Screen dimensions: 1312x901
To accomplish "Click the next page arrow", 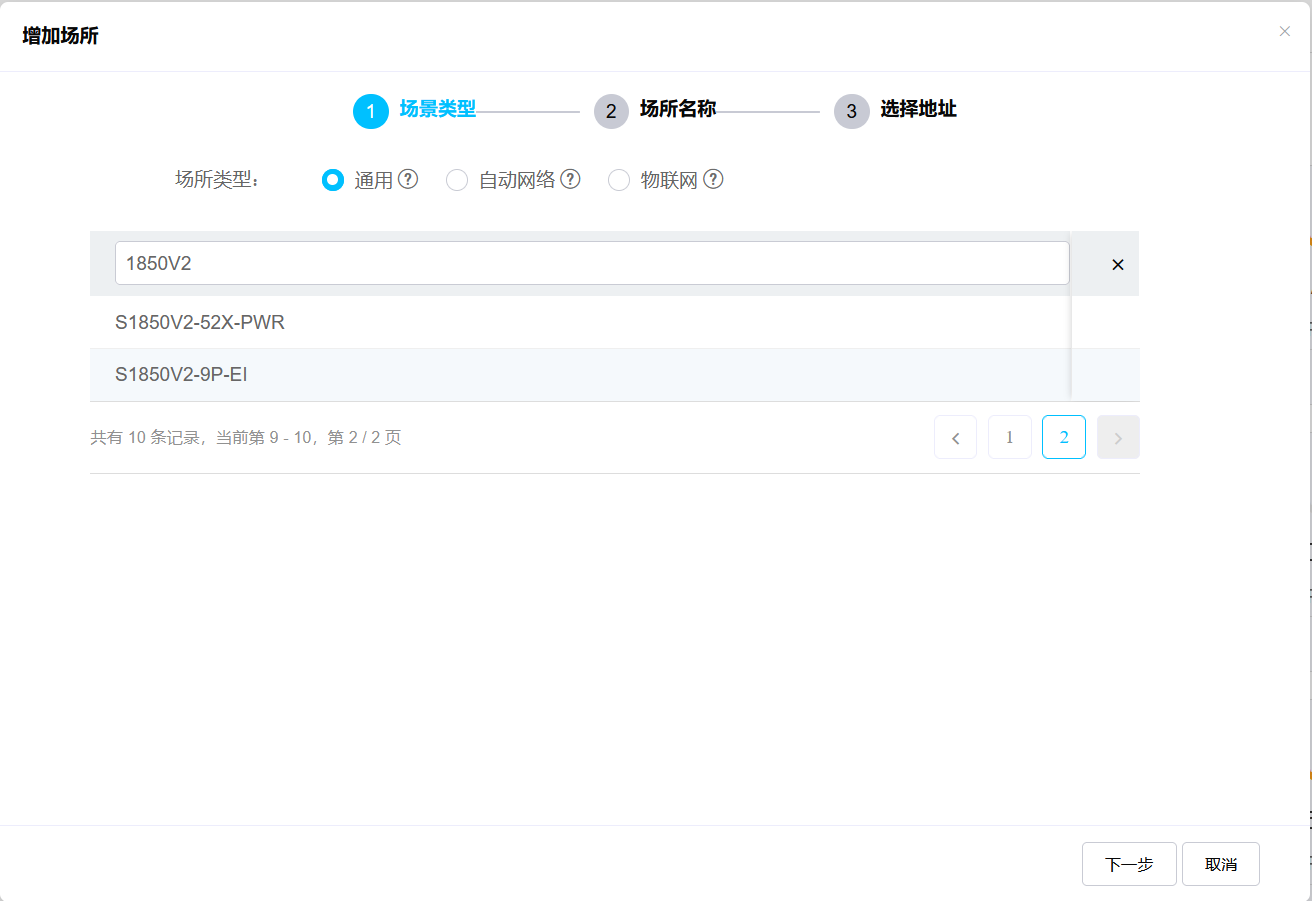I will (1118, 437).
